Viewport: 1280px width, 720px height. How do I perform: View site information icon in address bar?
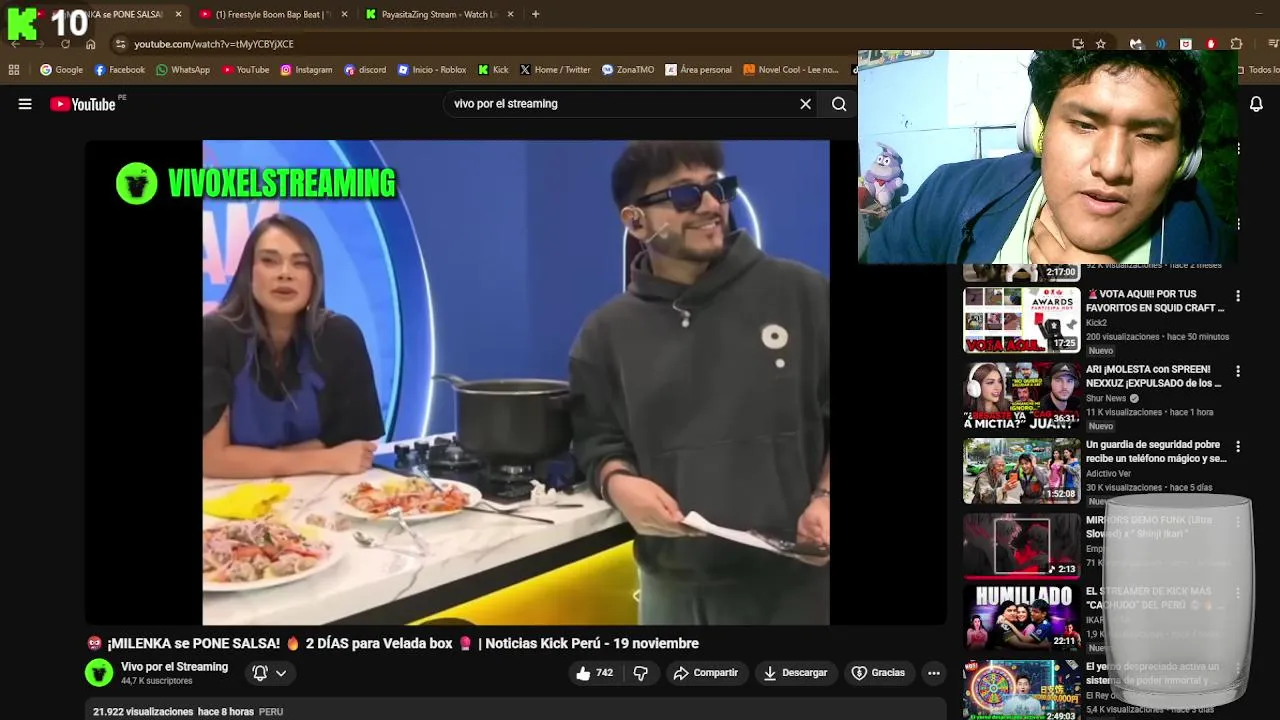[120, 44]
